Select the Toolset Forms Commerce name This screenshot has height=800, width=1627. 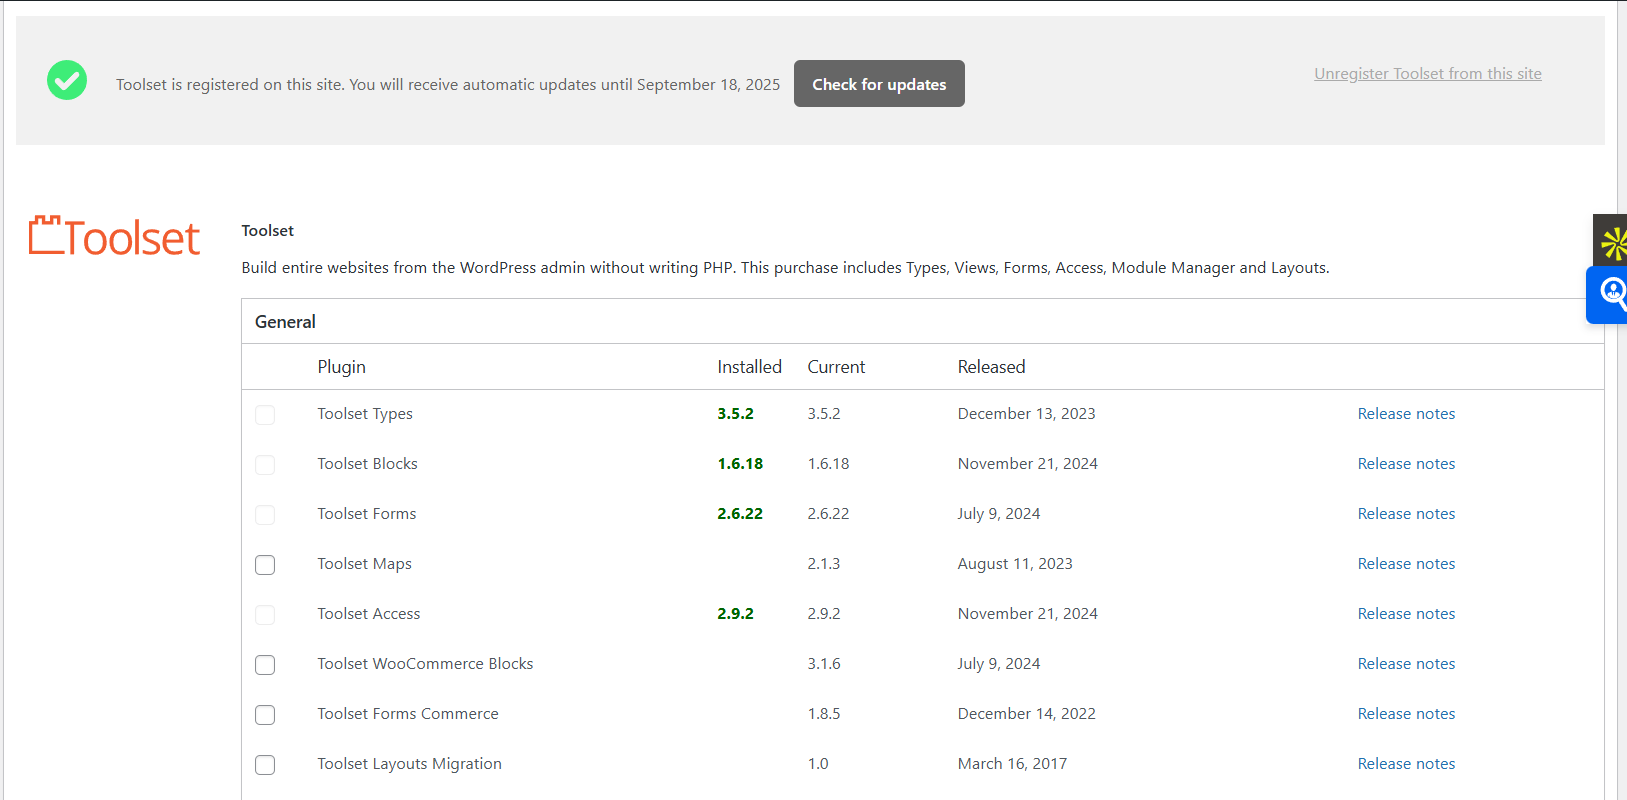click(x=408, y=714)
